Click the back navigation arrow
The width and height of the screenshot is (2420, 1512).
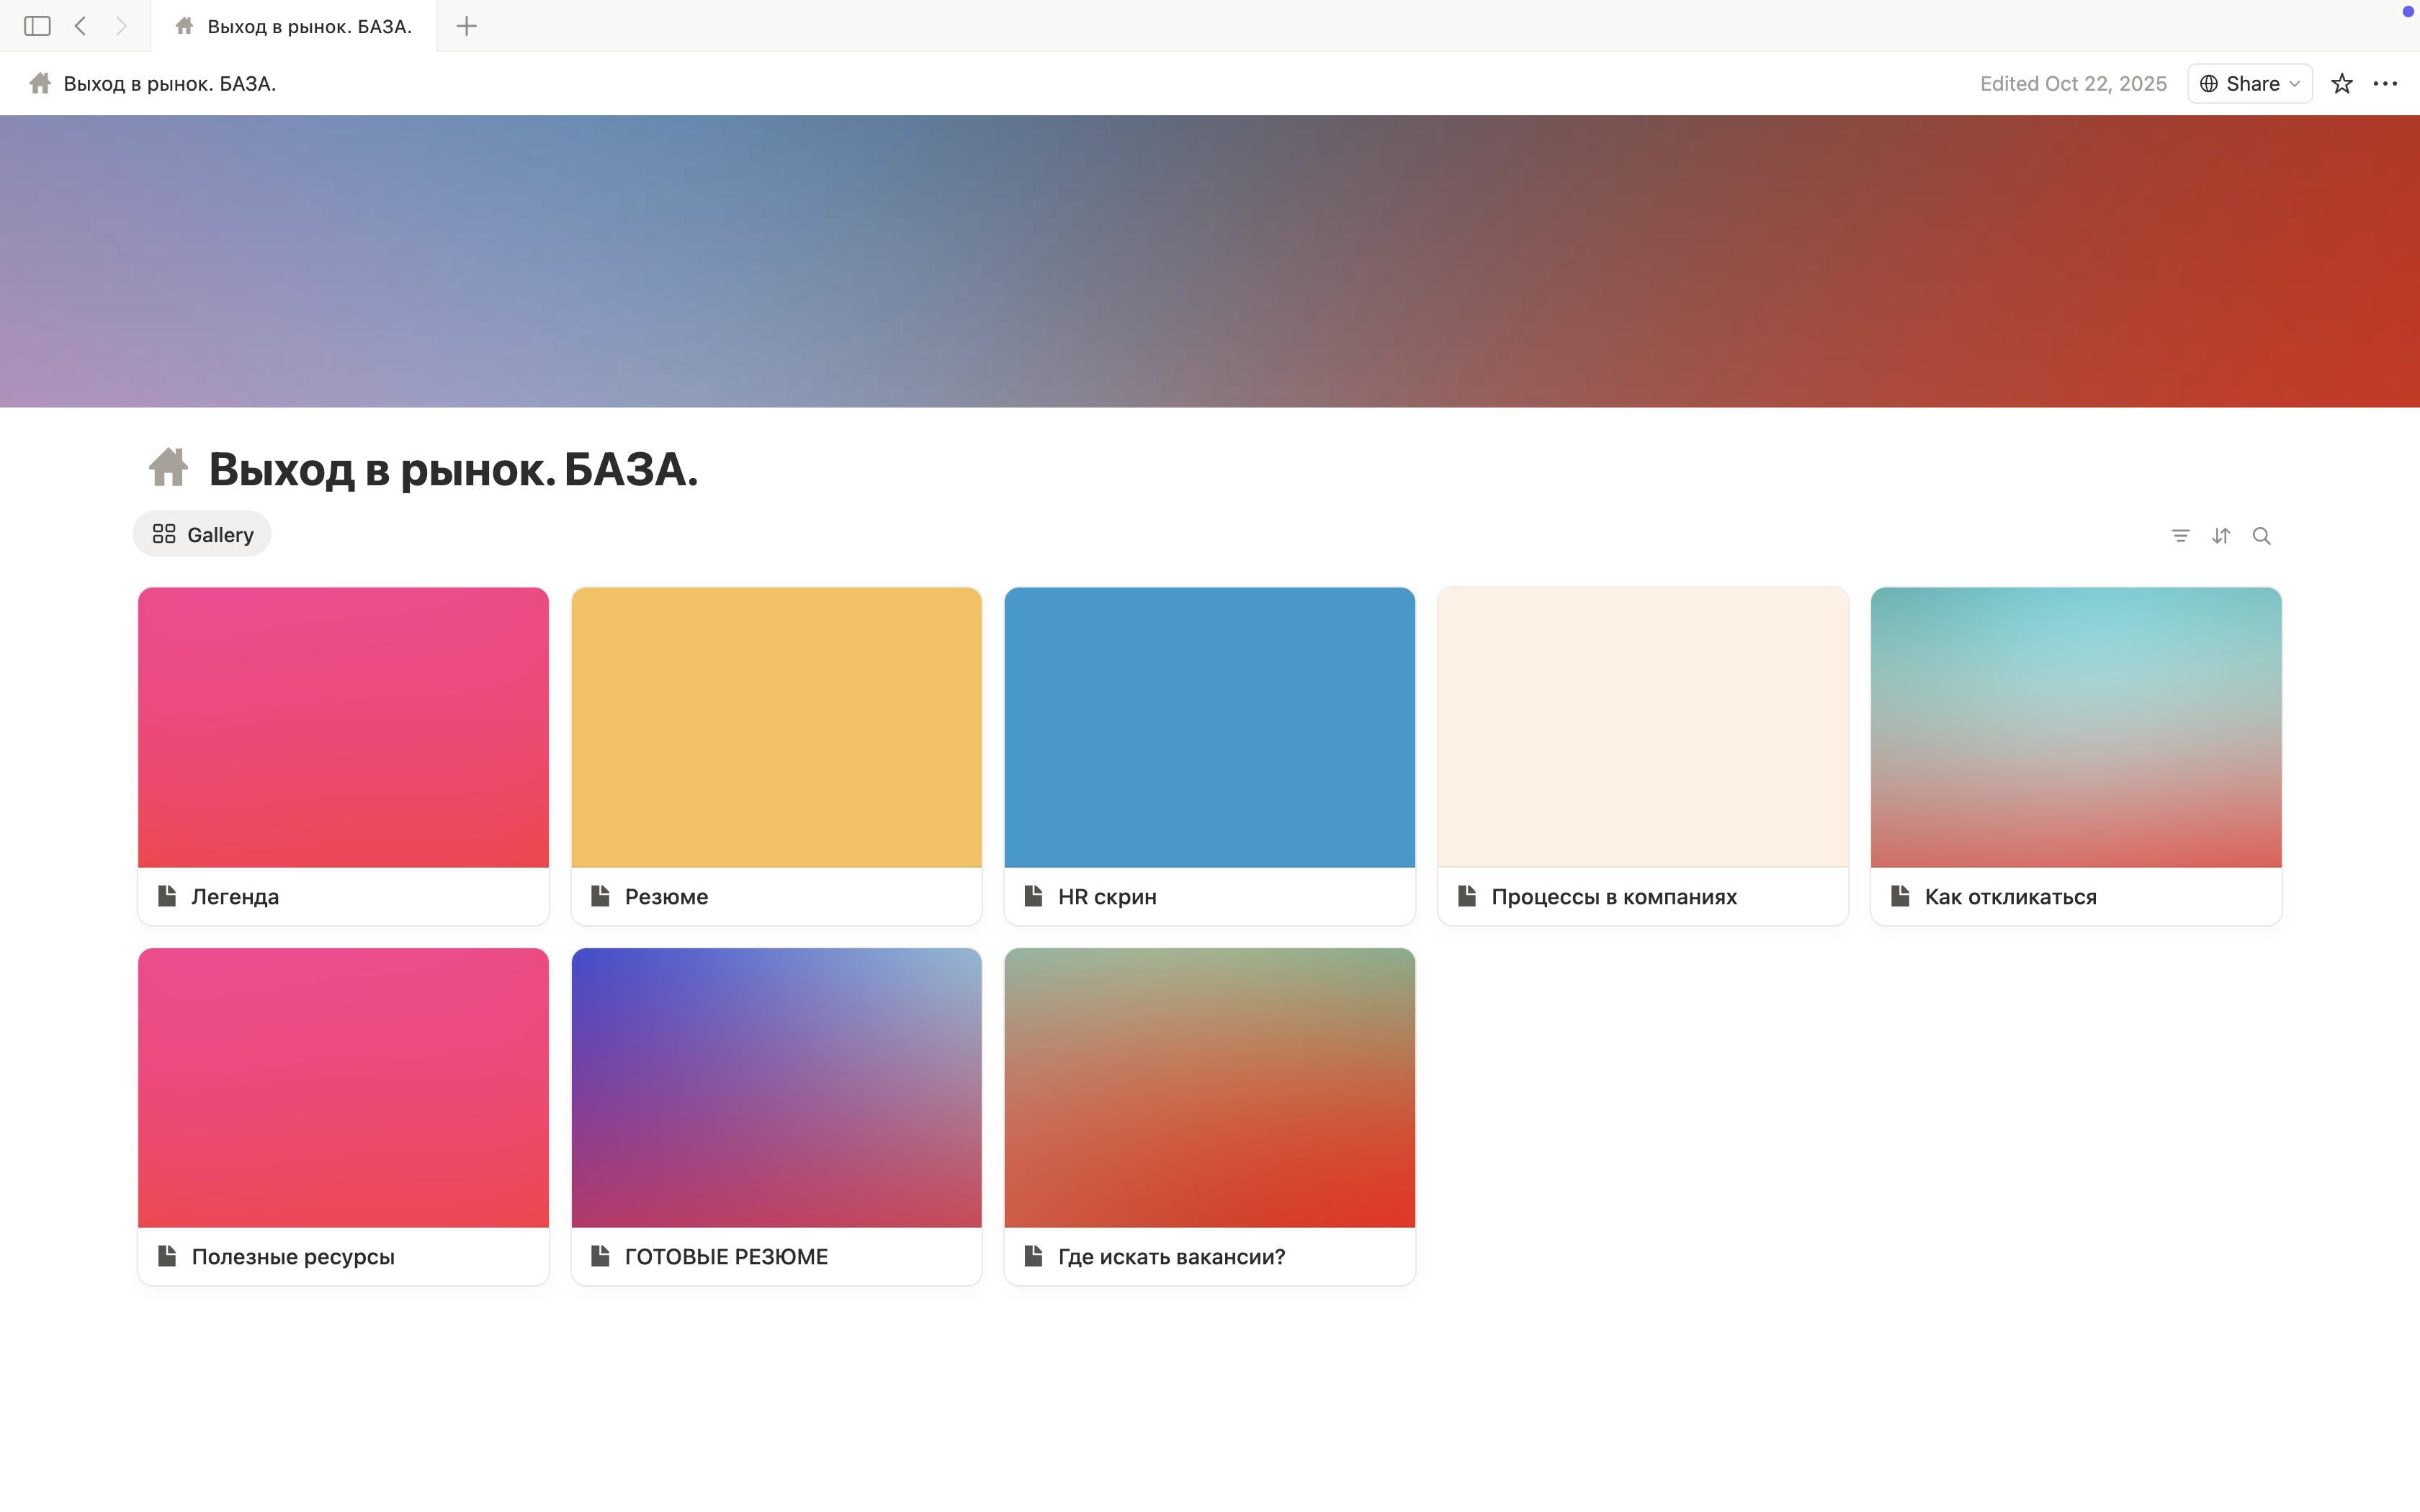80,26
